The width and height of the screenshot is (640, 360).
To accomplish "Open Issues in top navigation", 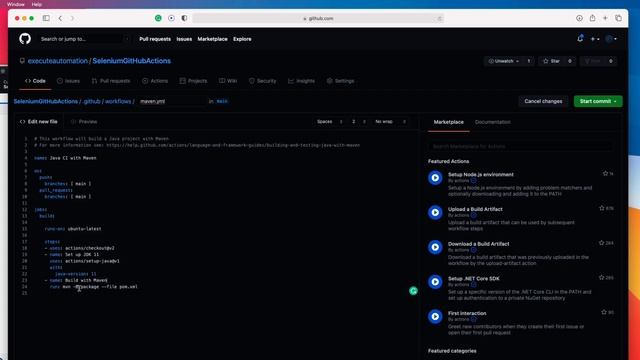I will pos(184,39).
